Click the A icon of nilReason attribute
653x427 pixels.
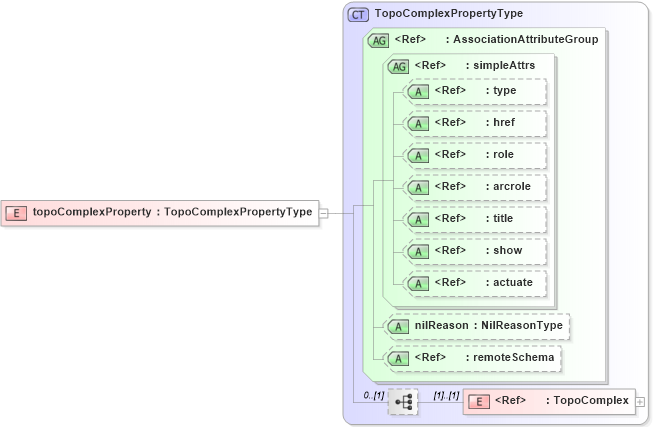(398, 327)
